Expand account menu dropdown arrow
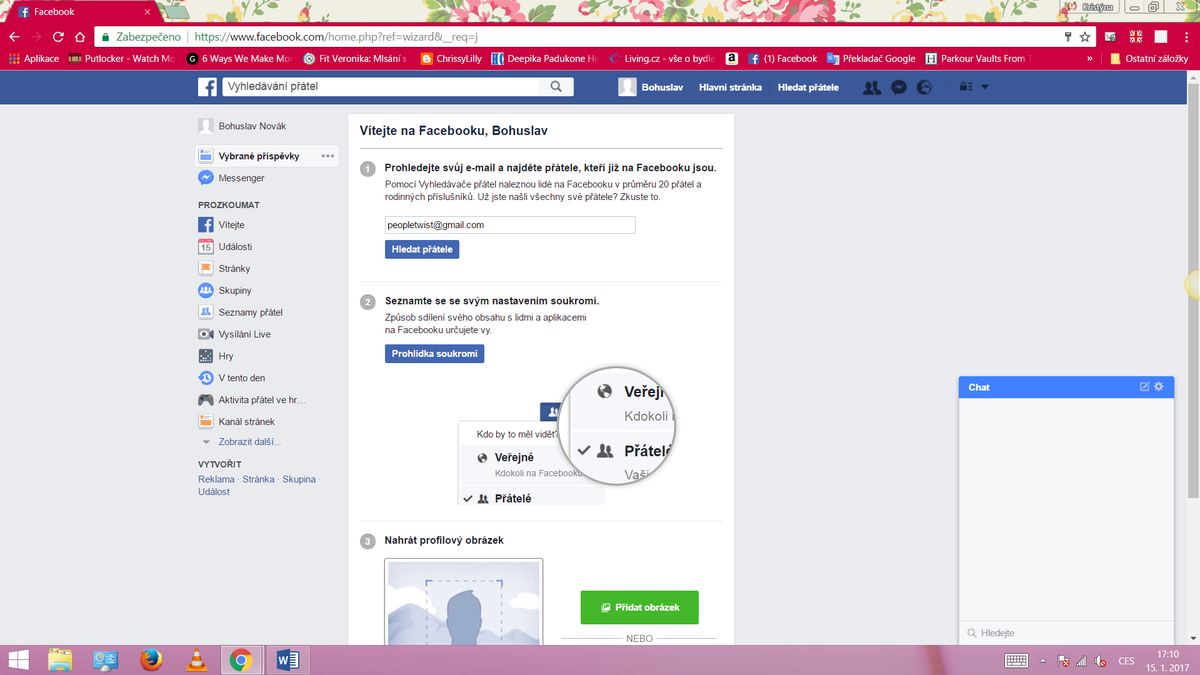The width and height of the screenshot is (1200, 675). pyautogui.click(x=985, y=88)
